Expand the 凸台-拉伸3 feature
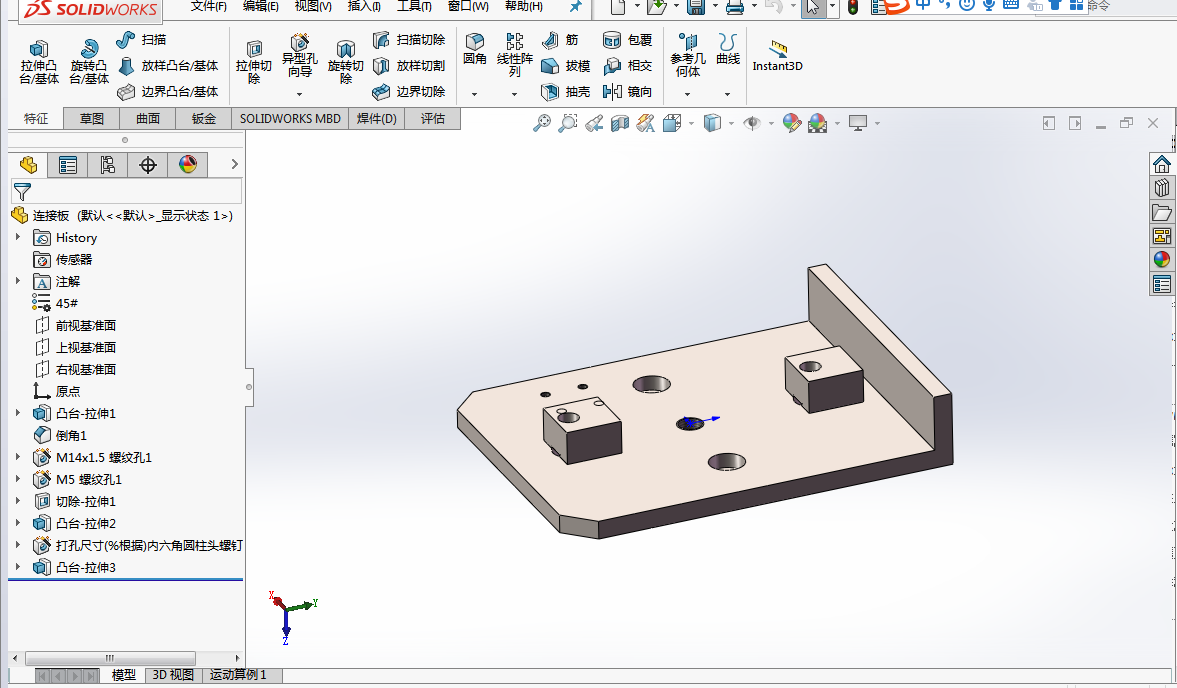1177x688 pixels. coord(18,566)
